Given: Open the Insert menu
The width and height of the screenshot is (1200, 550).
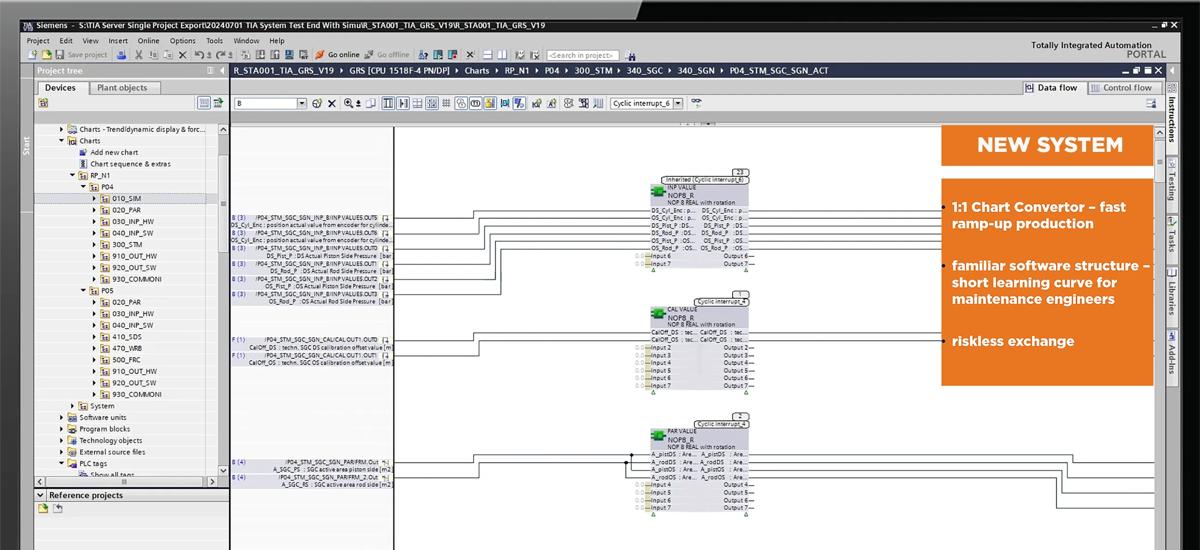Looking at the screenshot, I should point(118,41).
